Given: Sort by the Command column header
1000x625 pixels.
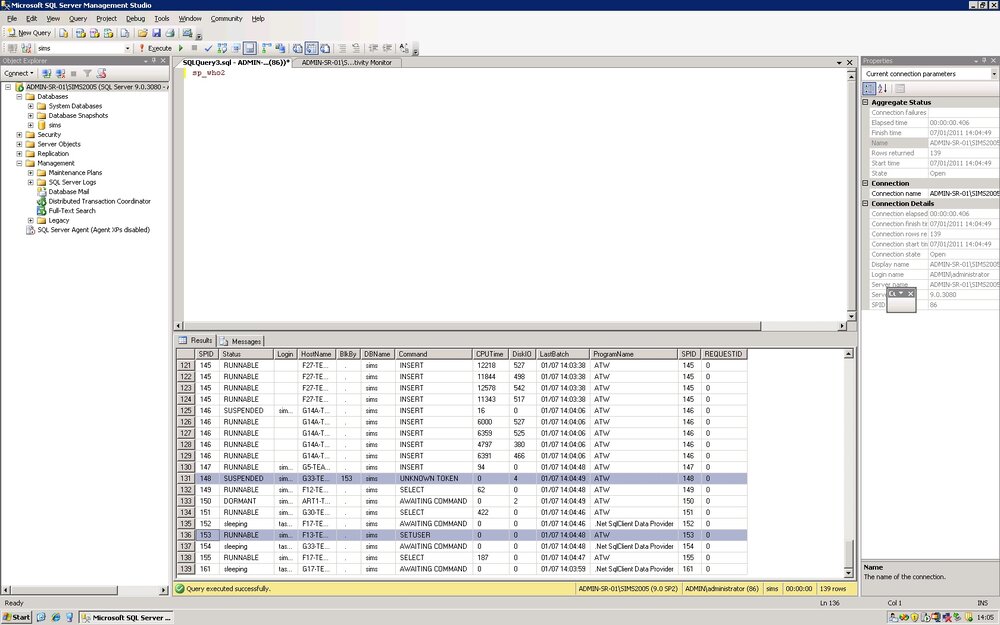Looking at the screenshot, I should [434, 354].
